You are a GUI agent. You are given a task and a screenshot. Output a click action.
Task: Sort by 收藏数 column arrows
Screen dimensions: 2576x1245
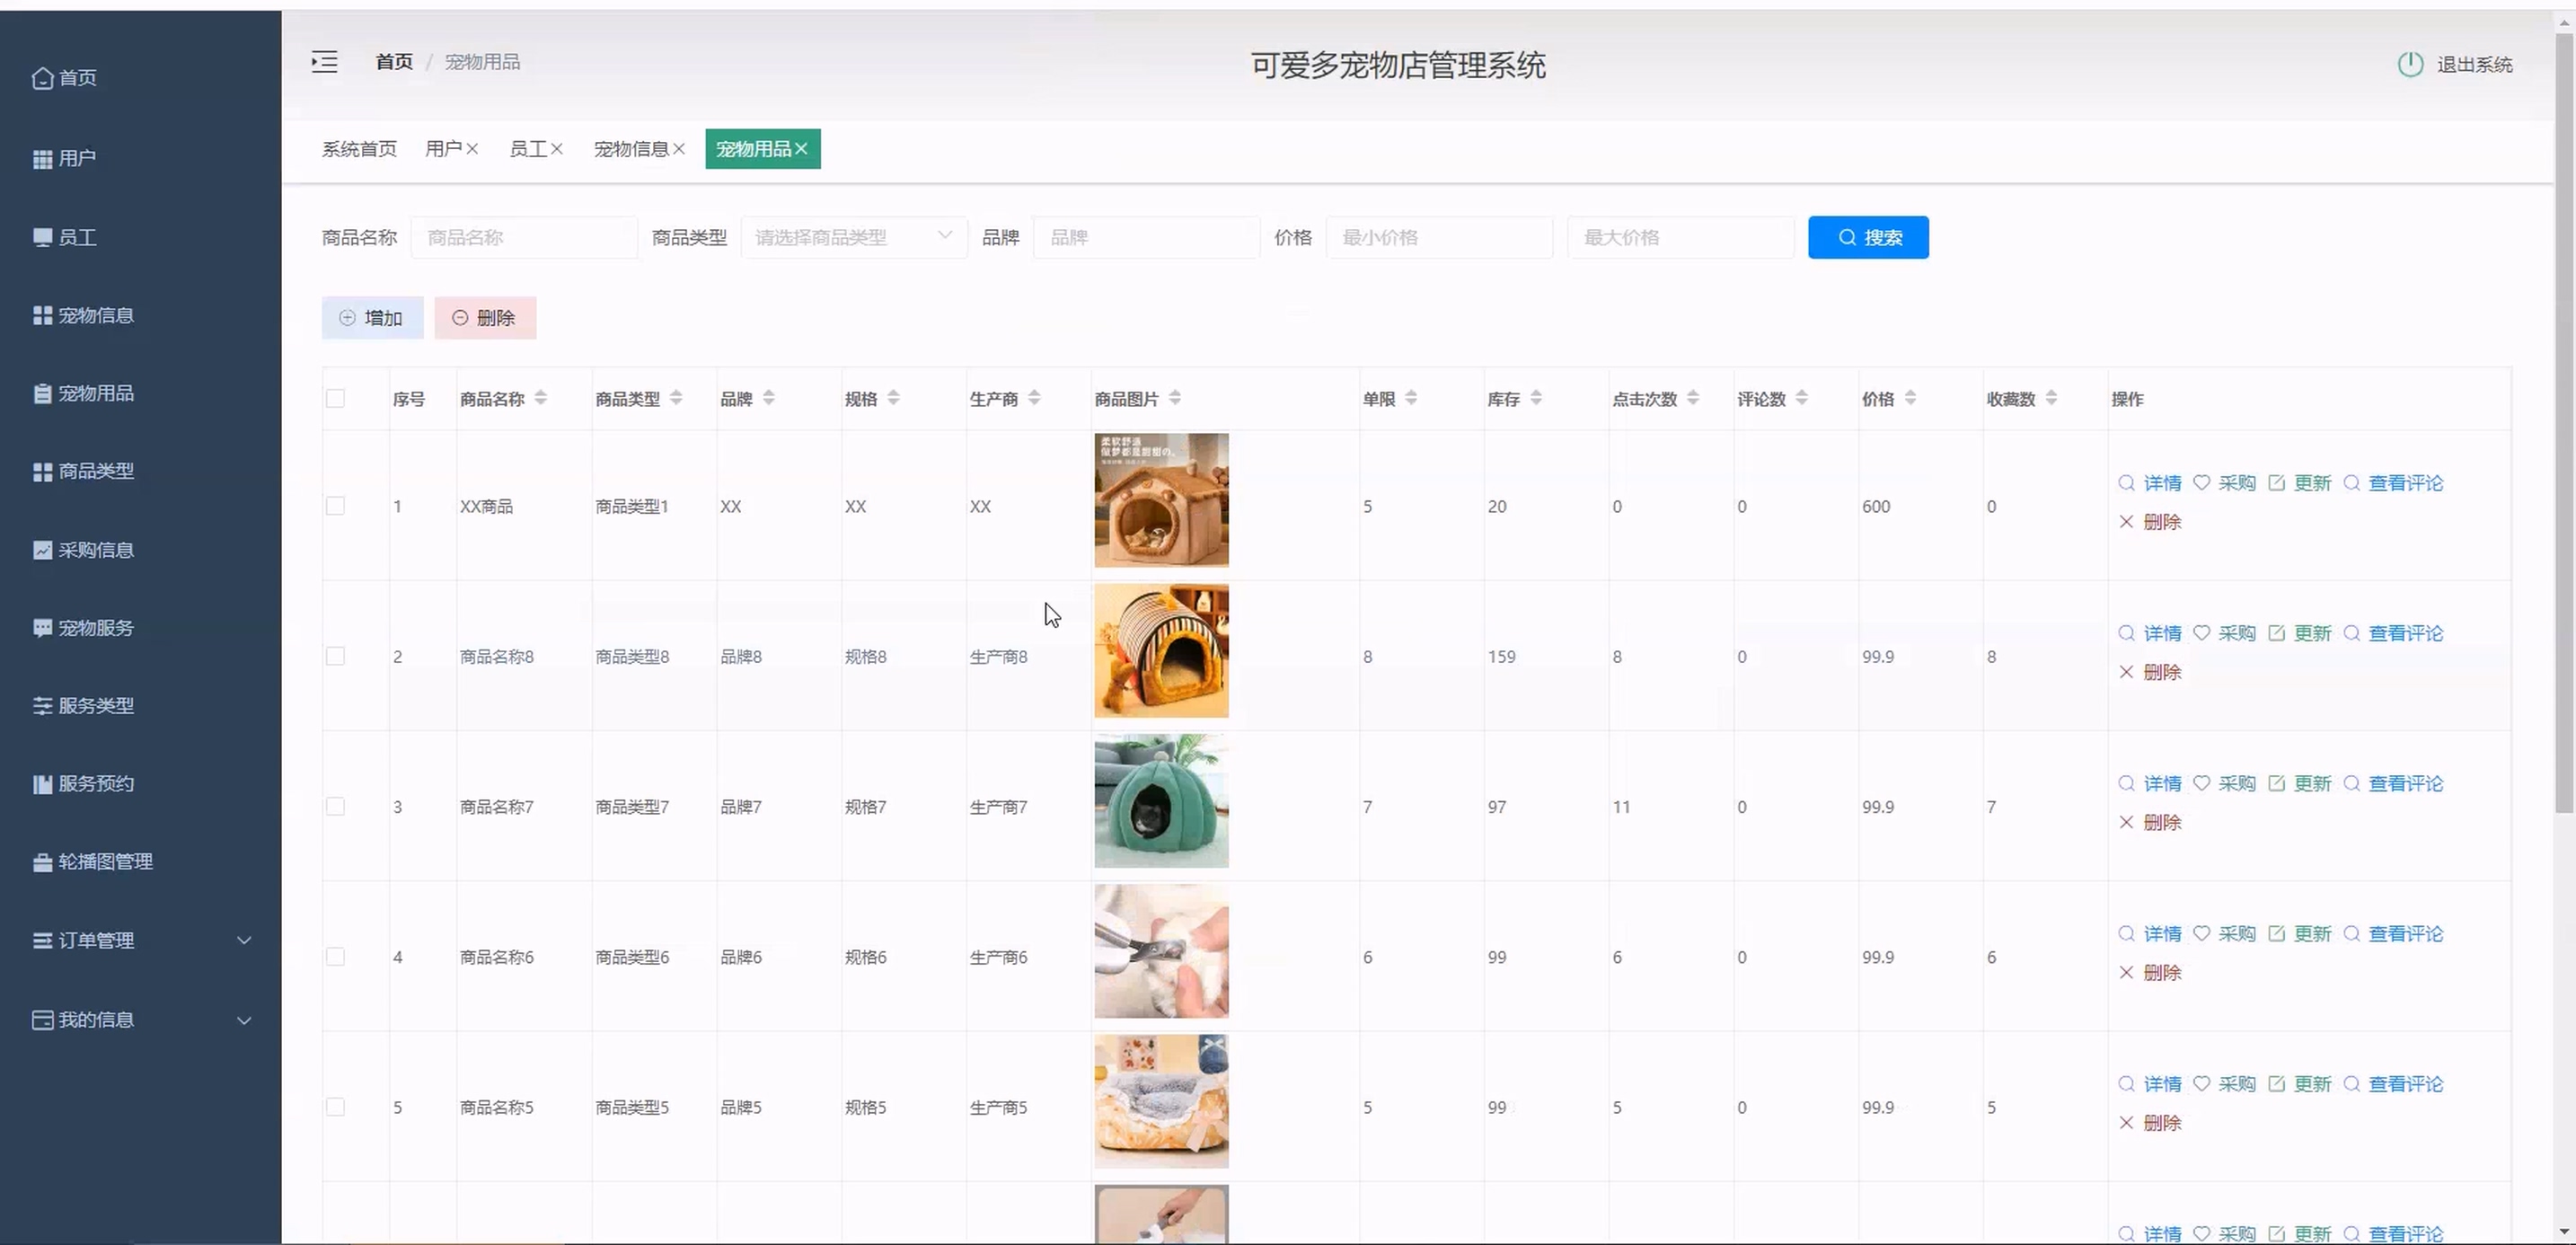2051,398
